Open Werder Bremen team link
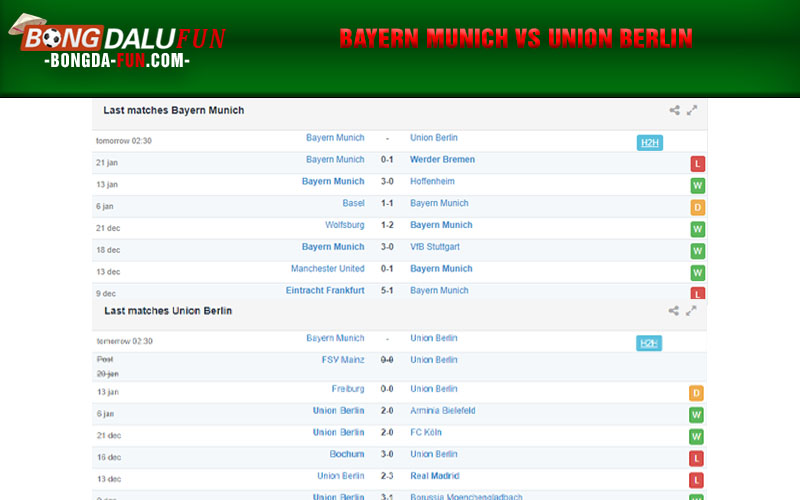Viewport: 800px width, 500px height. [x=442, y=159]
